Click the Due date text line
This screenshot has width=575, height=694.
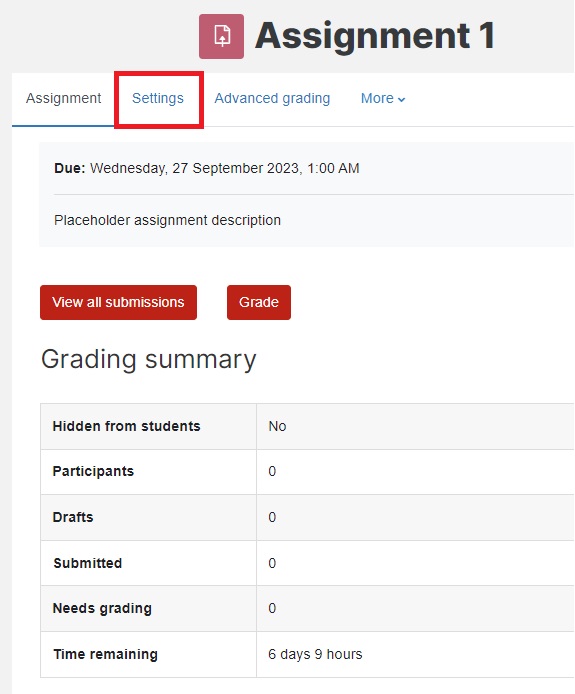pyautogui.click(x=207, y=168)
